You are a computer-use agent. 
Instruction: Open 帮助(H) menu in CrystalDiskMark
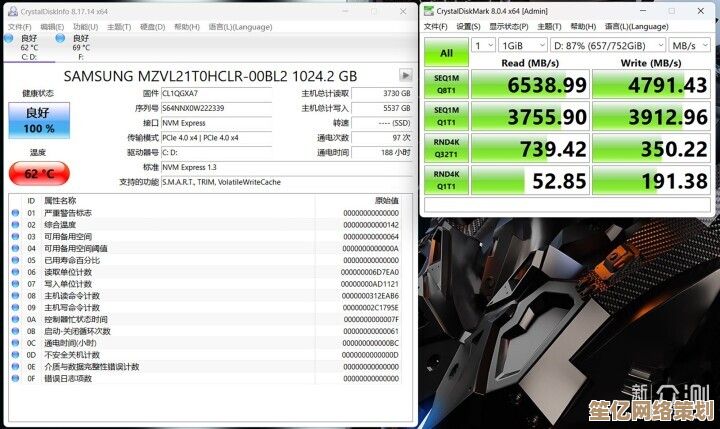[x=583, y=27]
